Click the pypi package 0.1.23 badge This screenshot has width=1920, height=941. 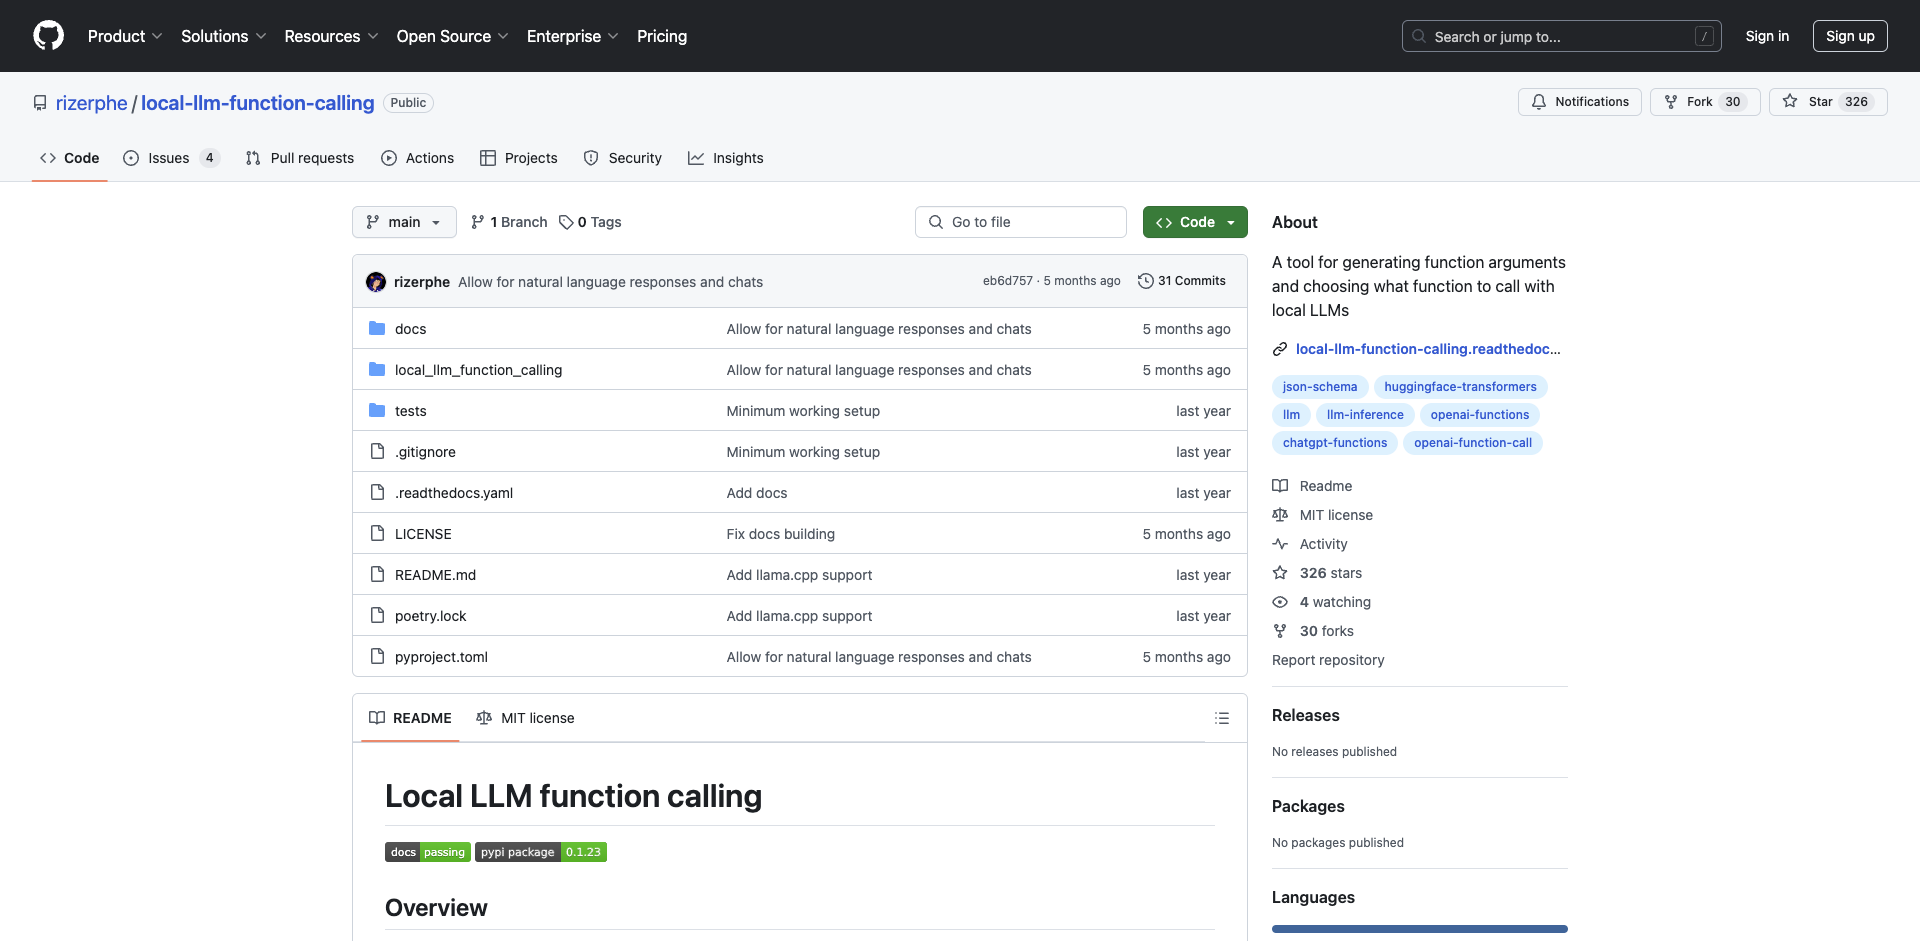541,852
